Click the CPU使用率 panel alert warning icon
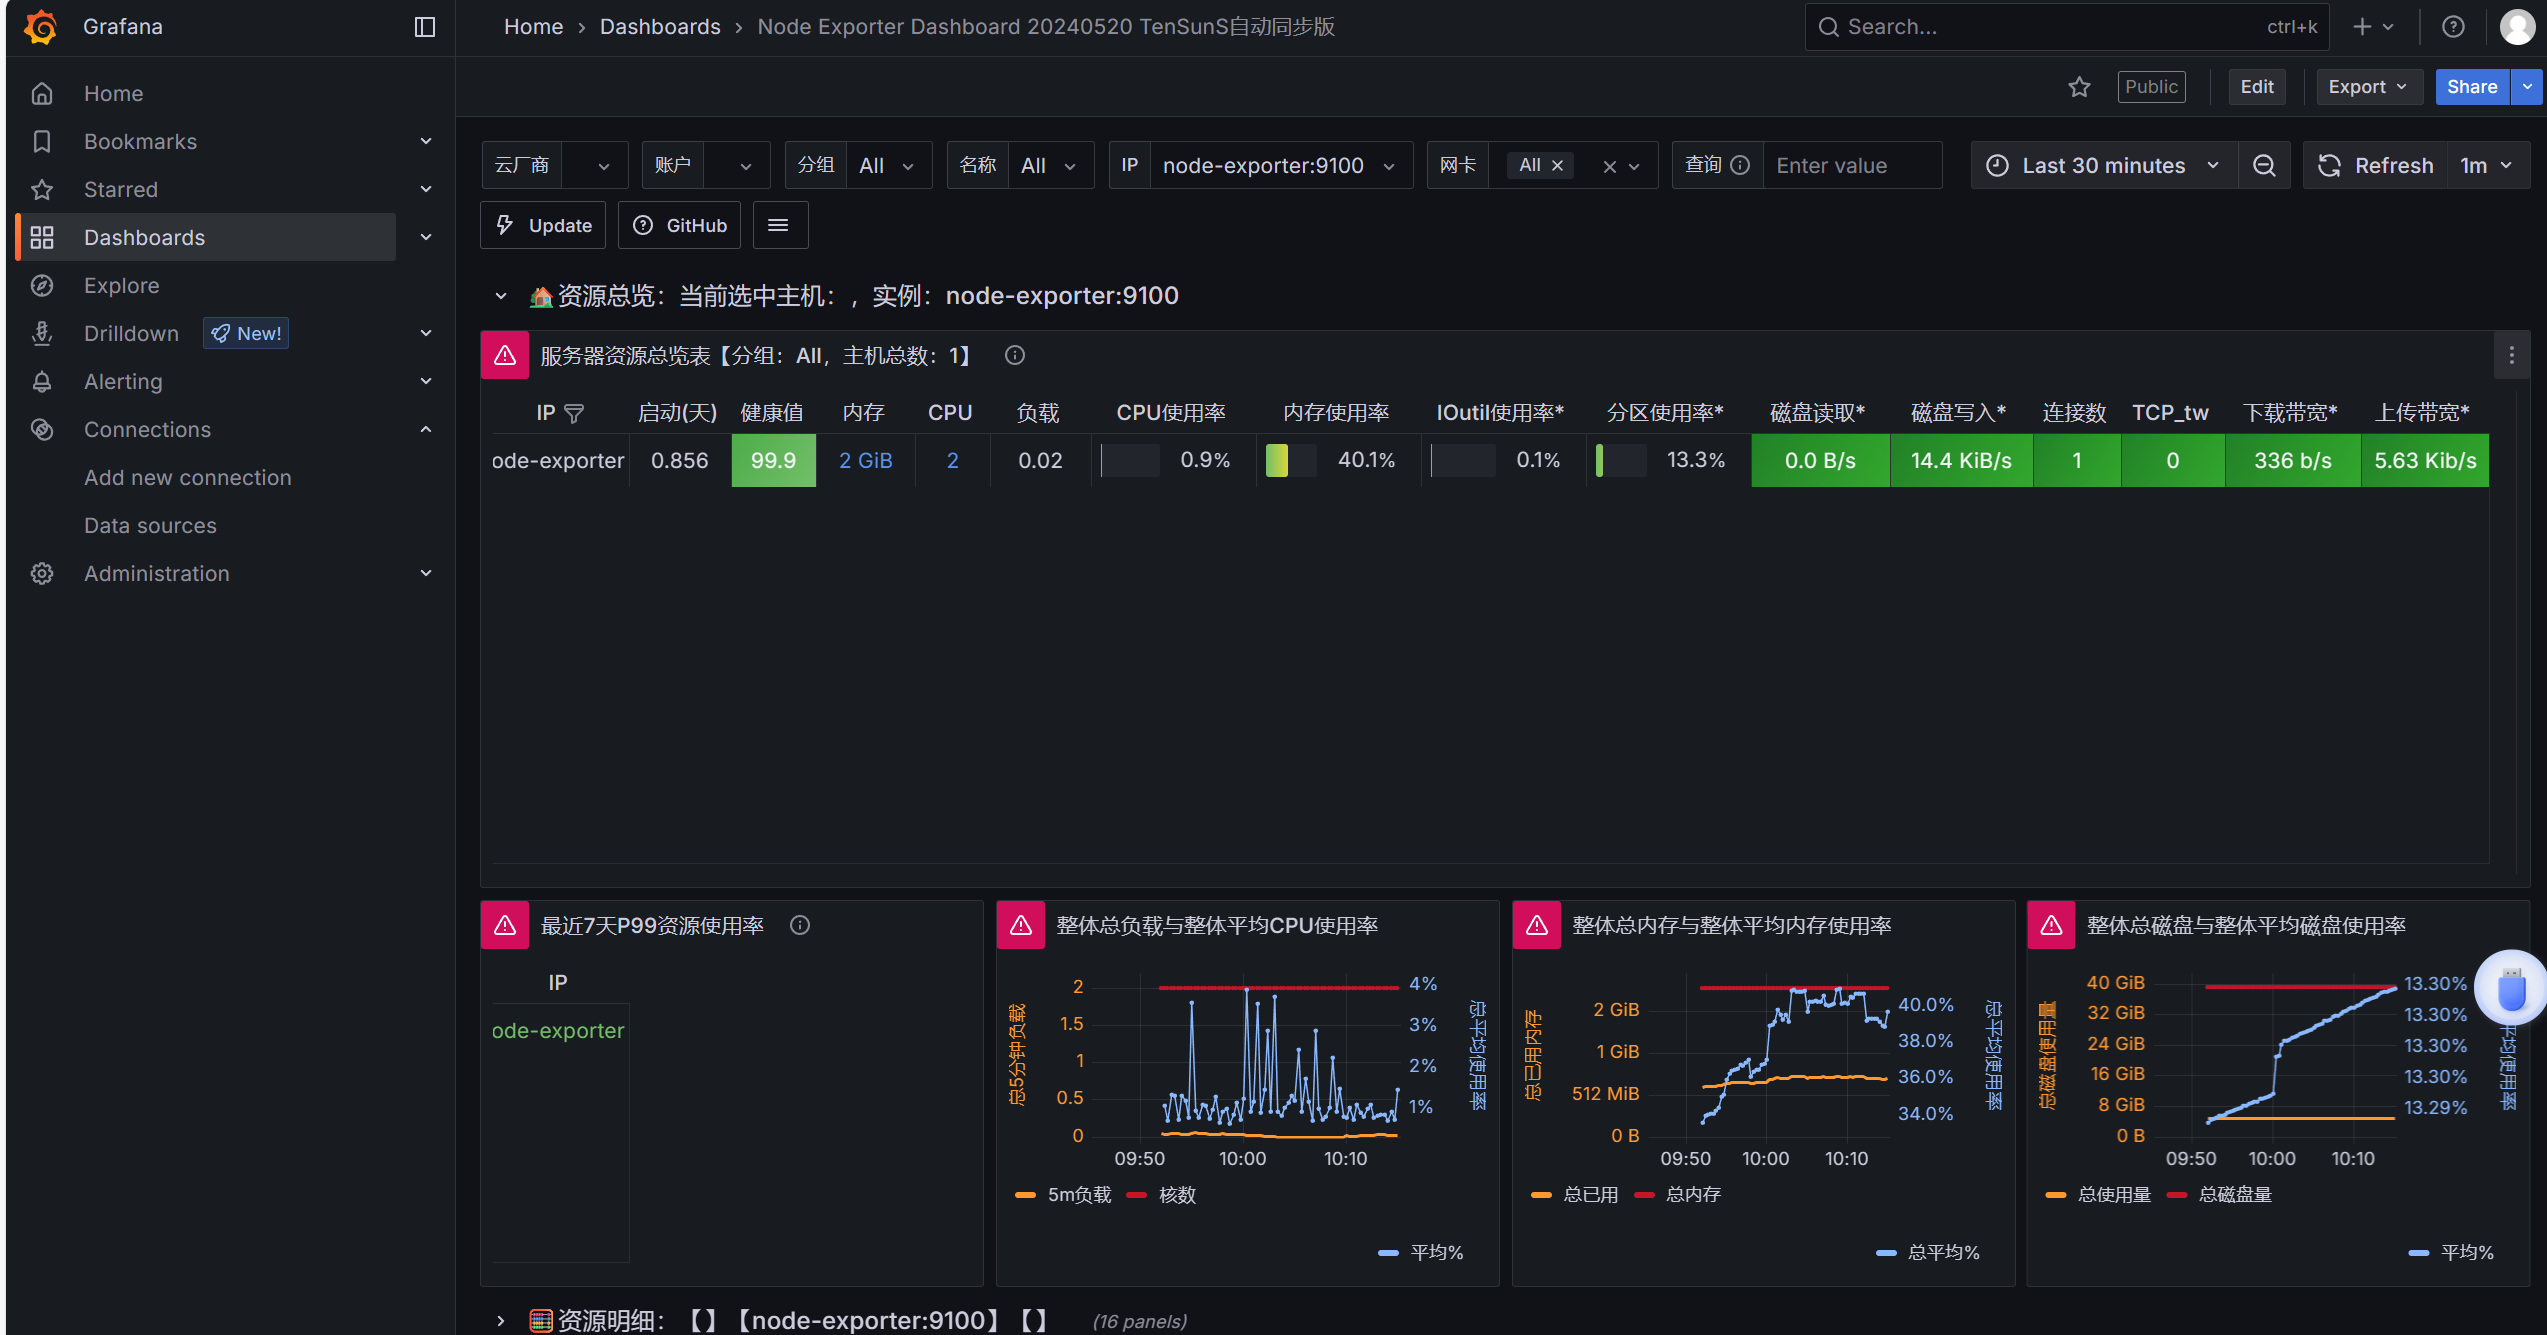This screenshot has width=2547, height=1335. pos(1021,925)
